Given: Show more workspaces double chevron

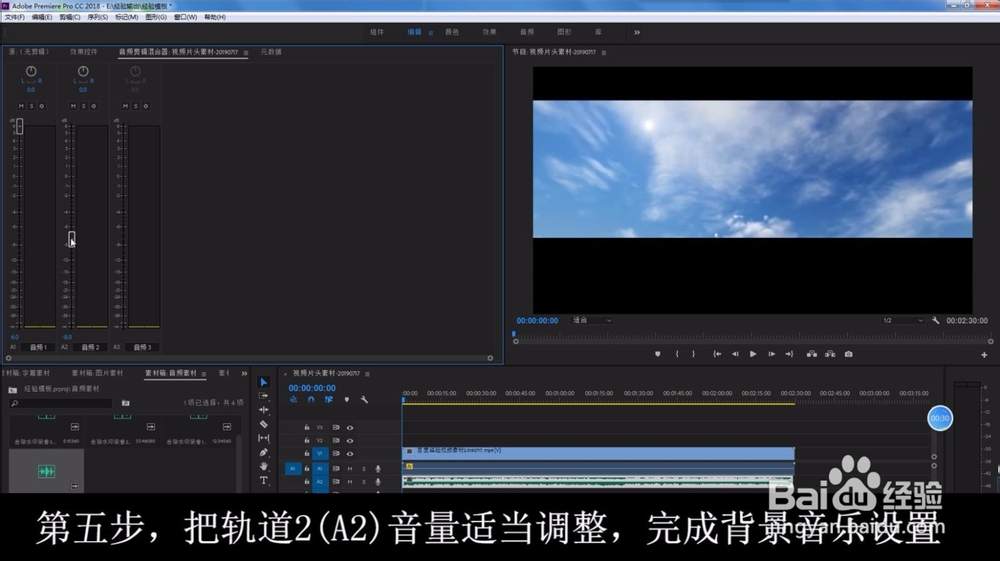Looking at the screenshot, I should tap(636, 32).
